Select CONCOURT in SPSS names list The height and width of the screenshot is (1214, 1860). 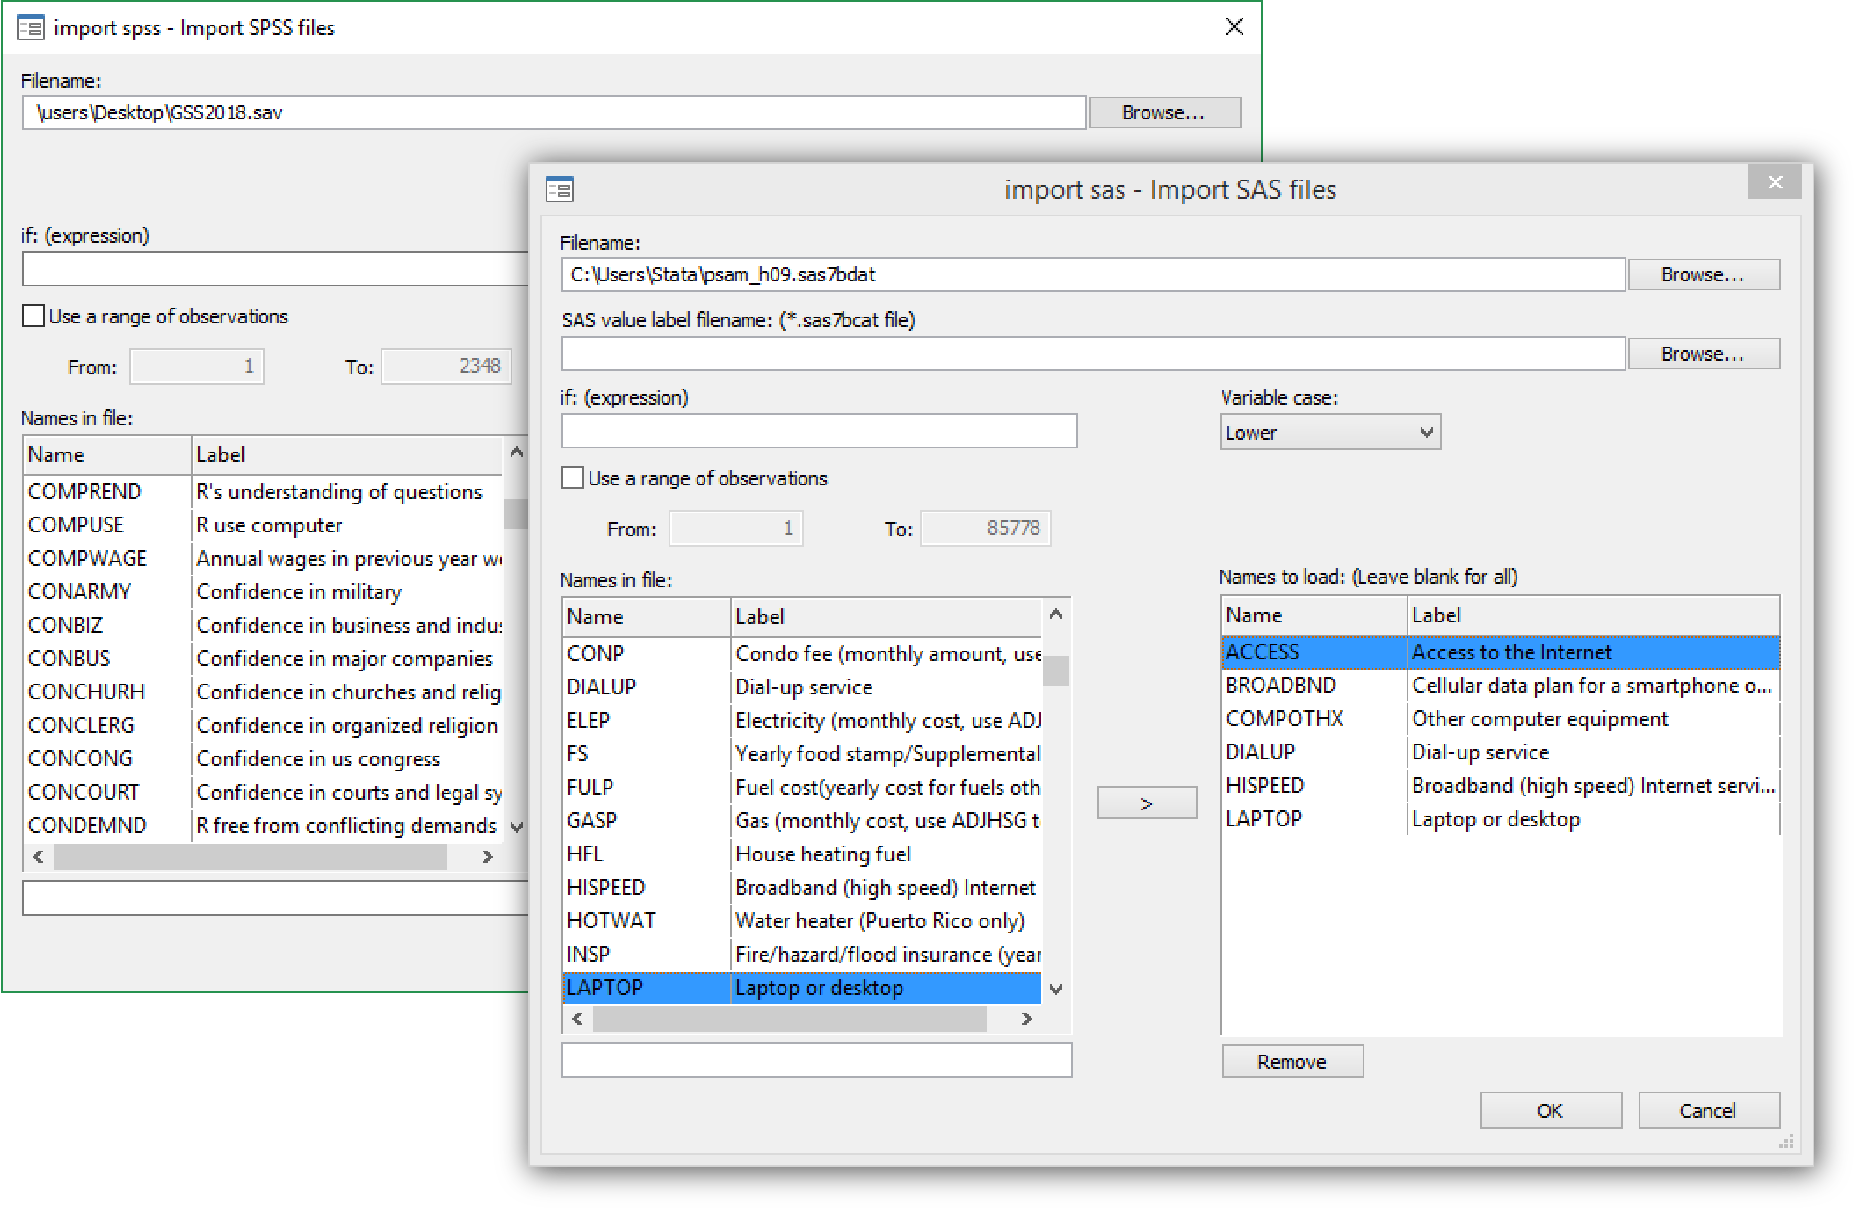(x=263, y=791)
